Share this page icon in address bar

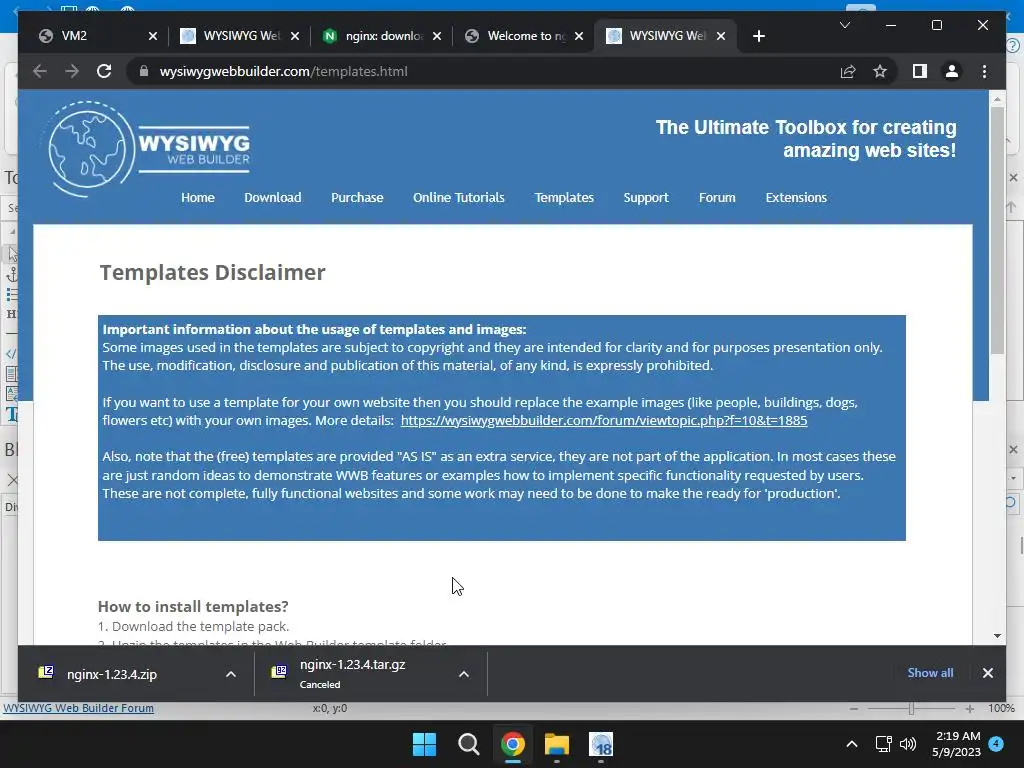click(848, 71)
